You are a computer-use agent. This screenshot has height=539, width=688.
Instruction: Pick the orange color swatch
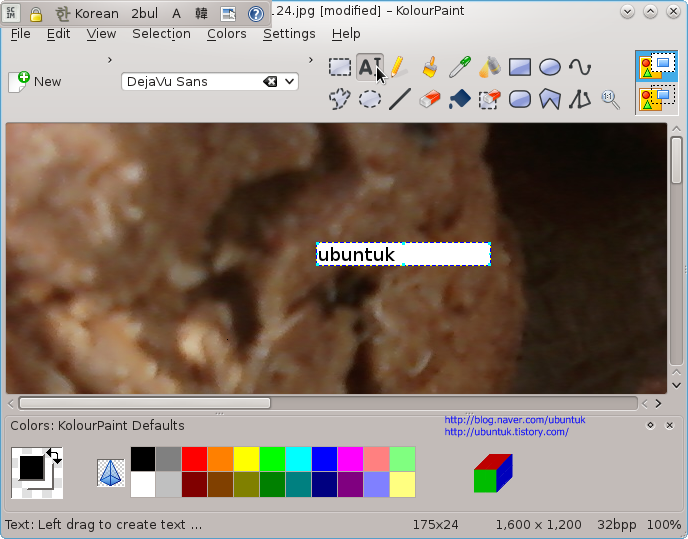pyautogui.click(x=220, y=459)
